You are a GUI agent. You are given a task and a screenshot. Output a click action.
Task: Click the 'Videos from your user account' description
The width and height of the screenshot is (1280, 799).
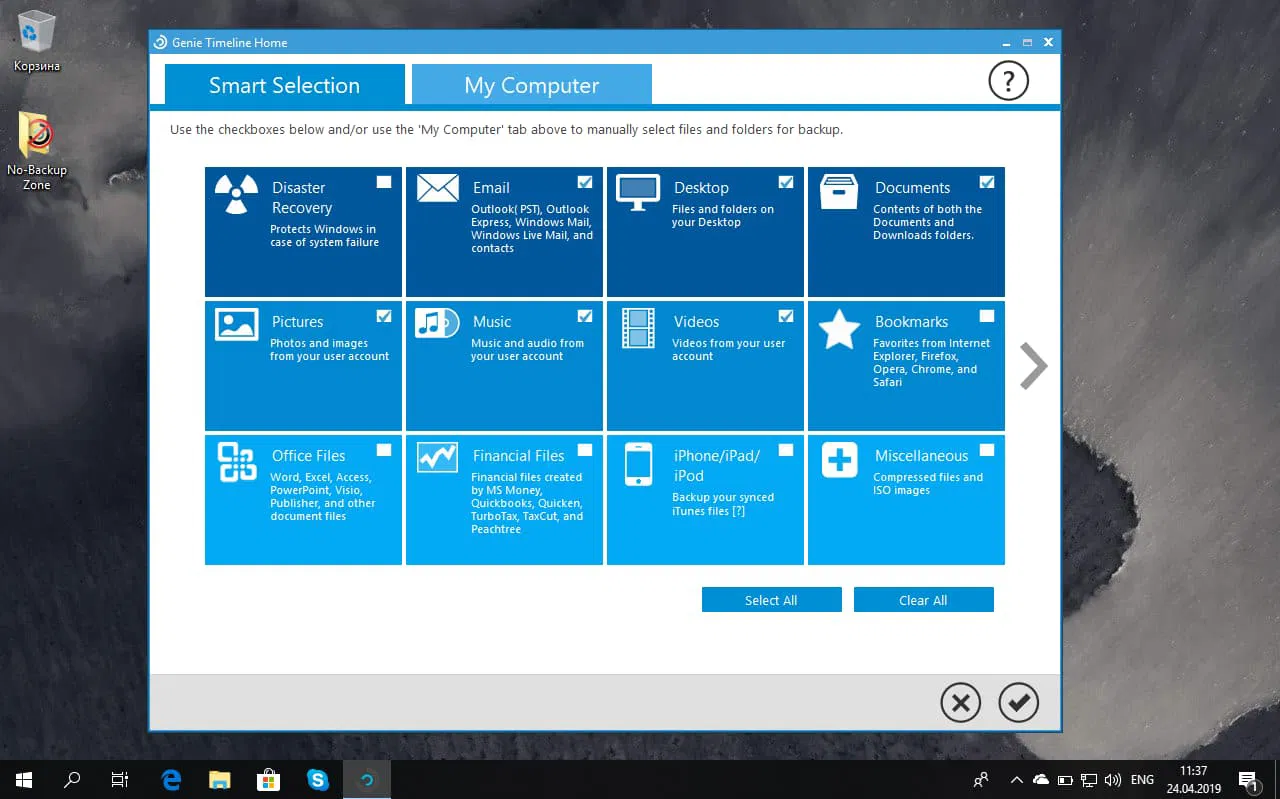click(x=728, y=350)
